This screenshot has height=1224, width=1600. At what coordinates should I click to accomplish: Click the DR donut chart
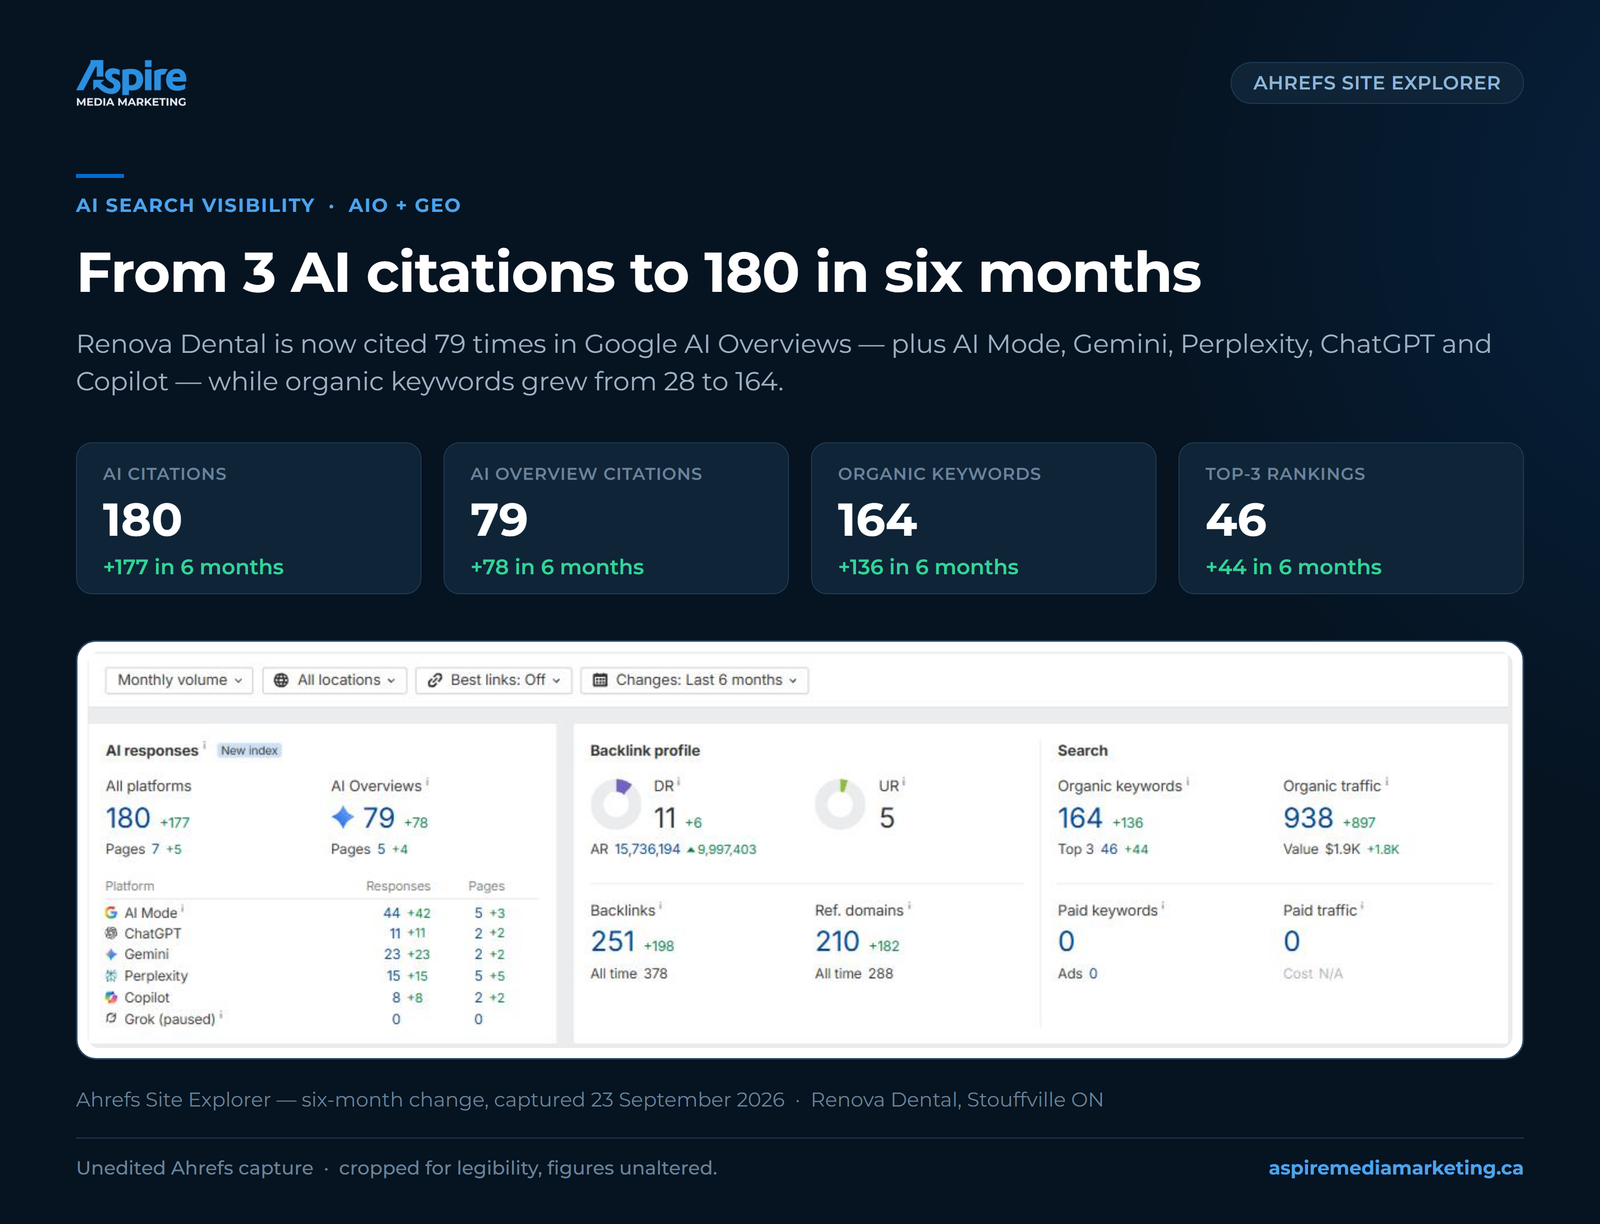pyautogui.click(x=616, y=803)
